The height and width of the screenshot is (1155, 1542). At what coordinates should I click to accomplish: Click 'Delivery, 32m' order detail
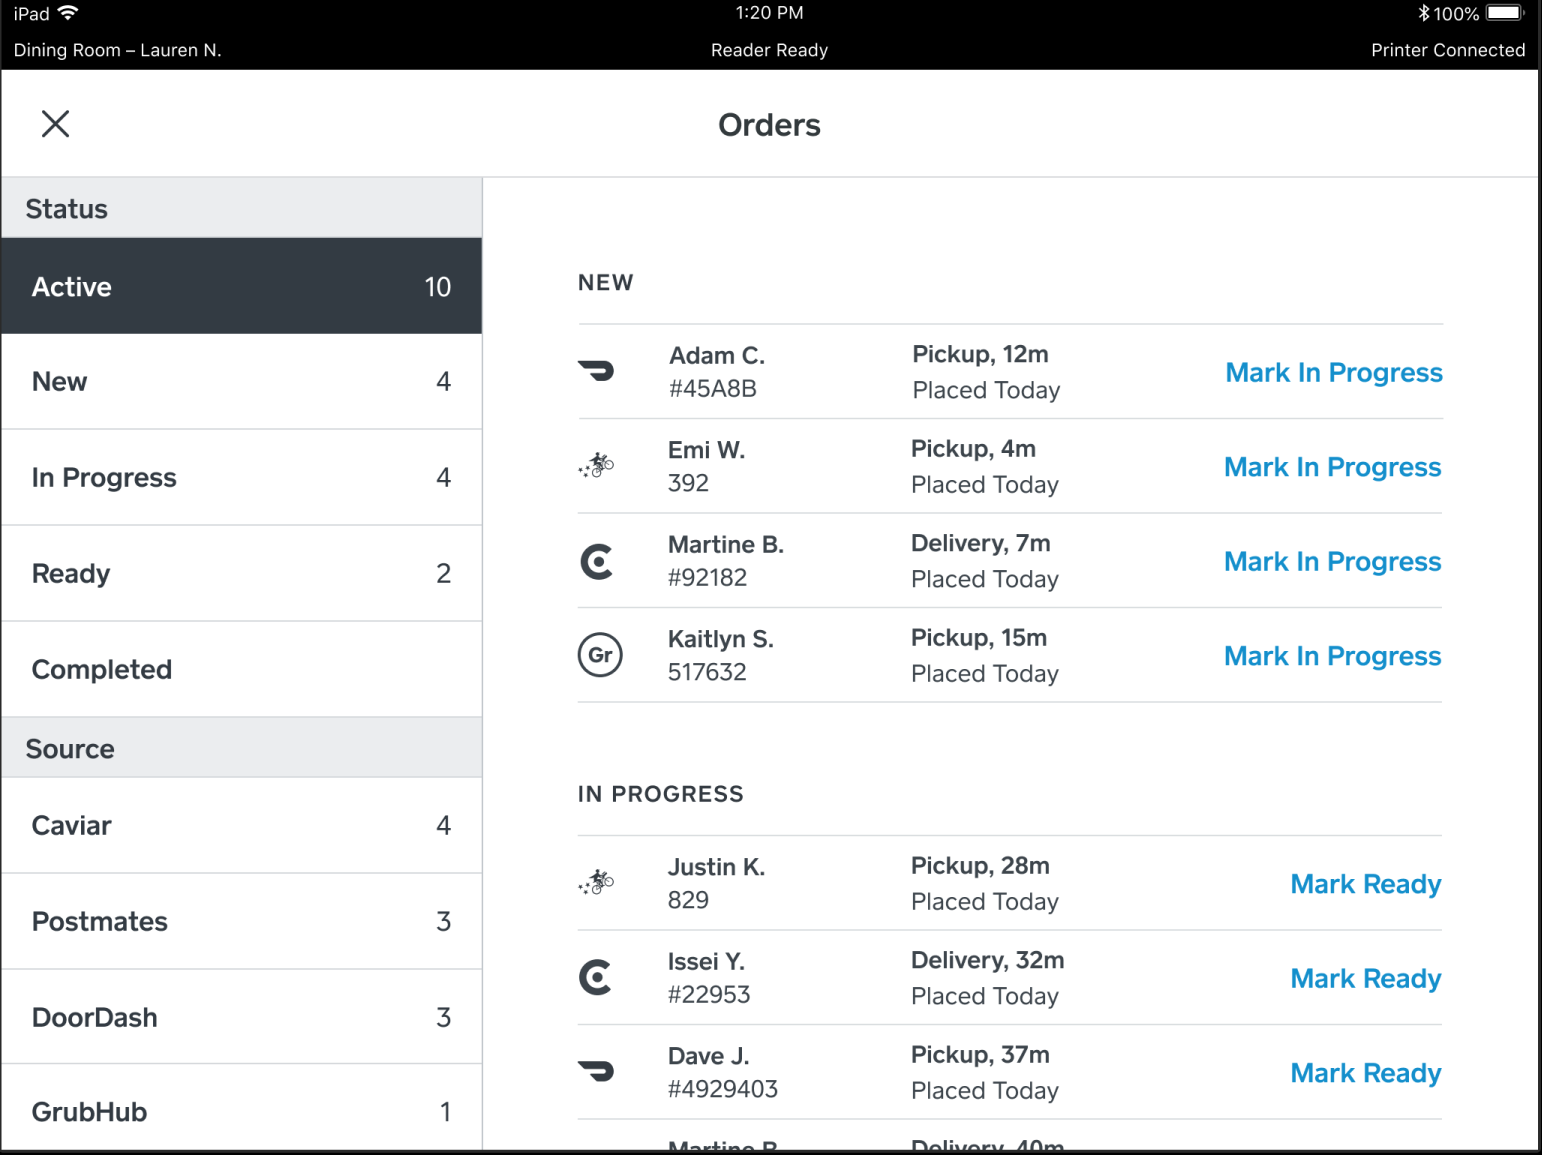987,961
